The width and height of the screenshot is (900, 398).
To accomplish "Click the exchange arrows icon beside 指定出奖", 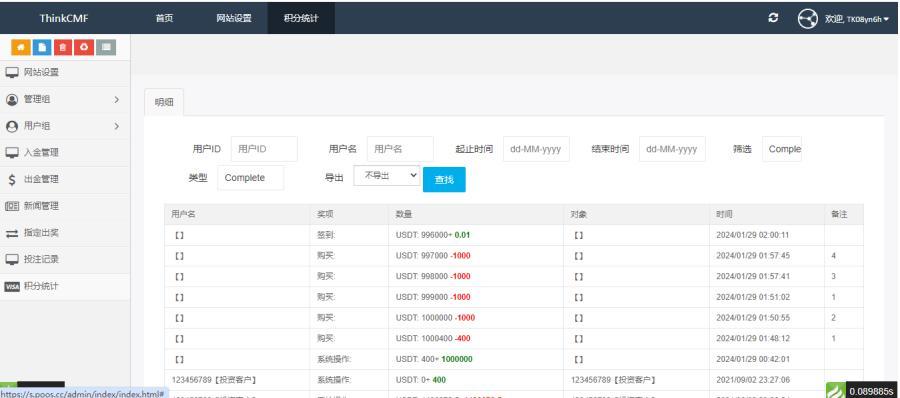I will pyautogui.click(x=12, y=233).
